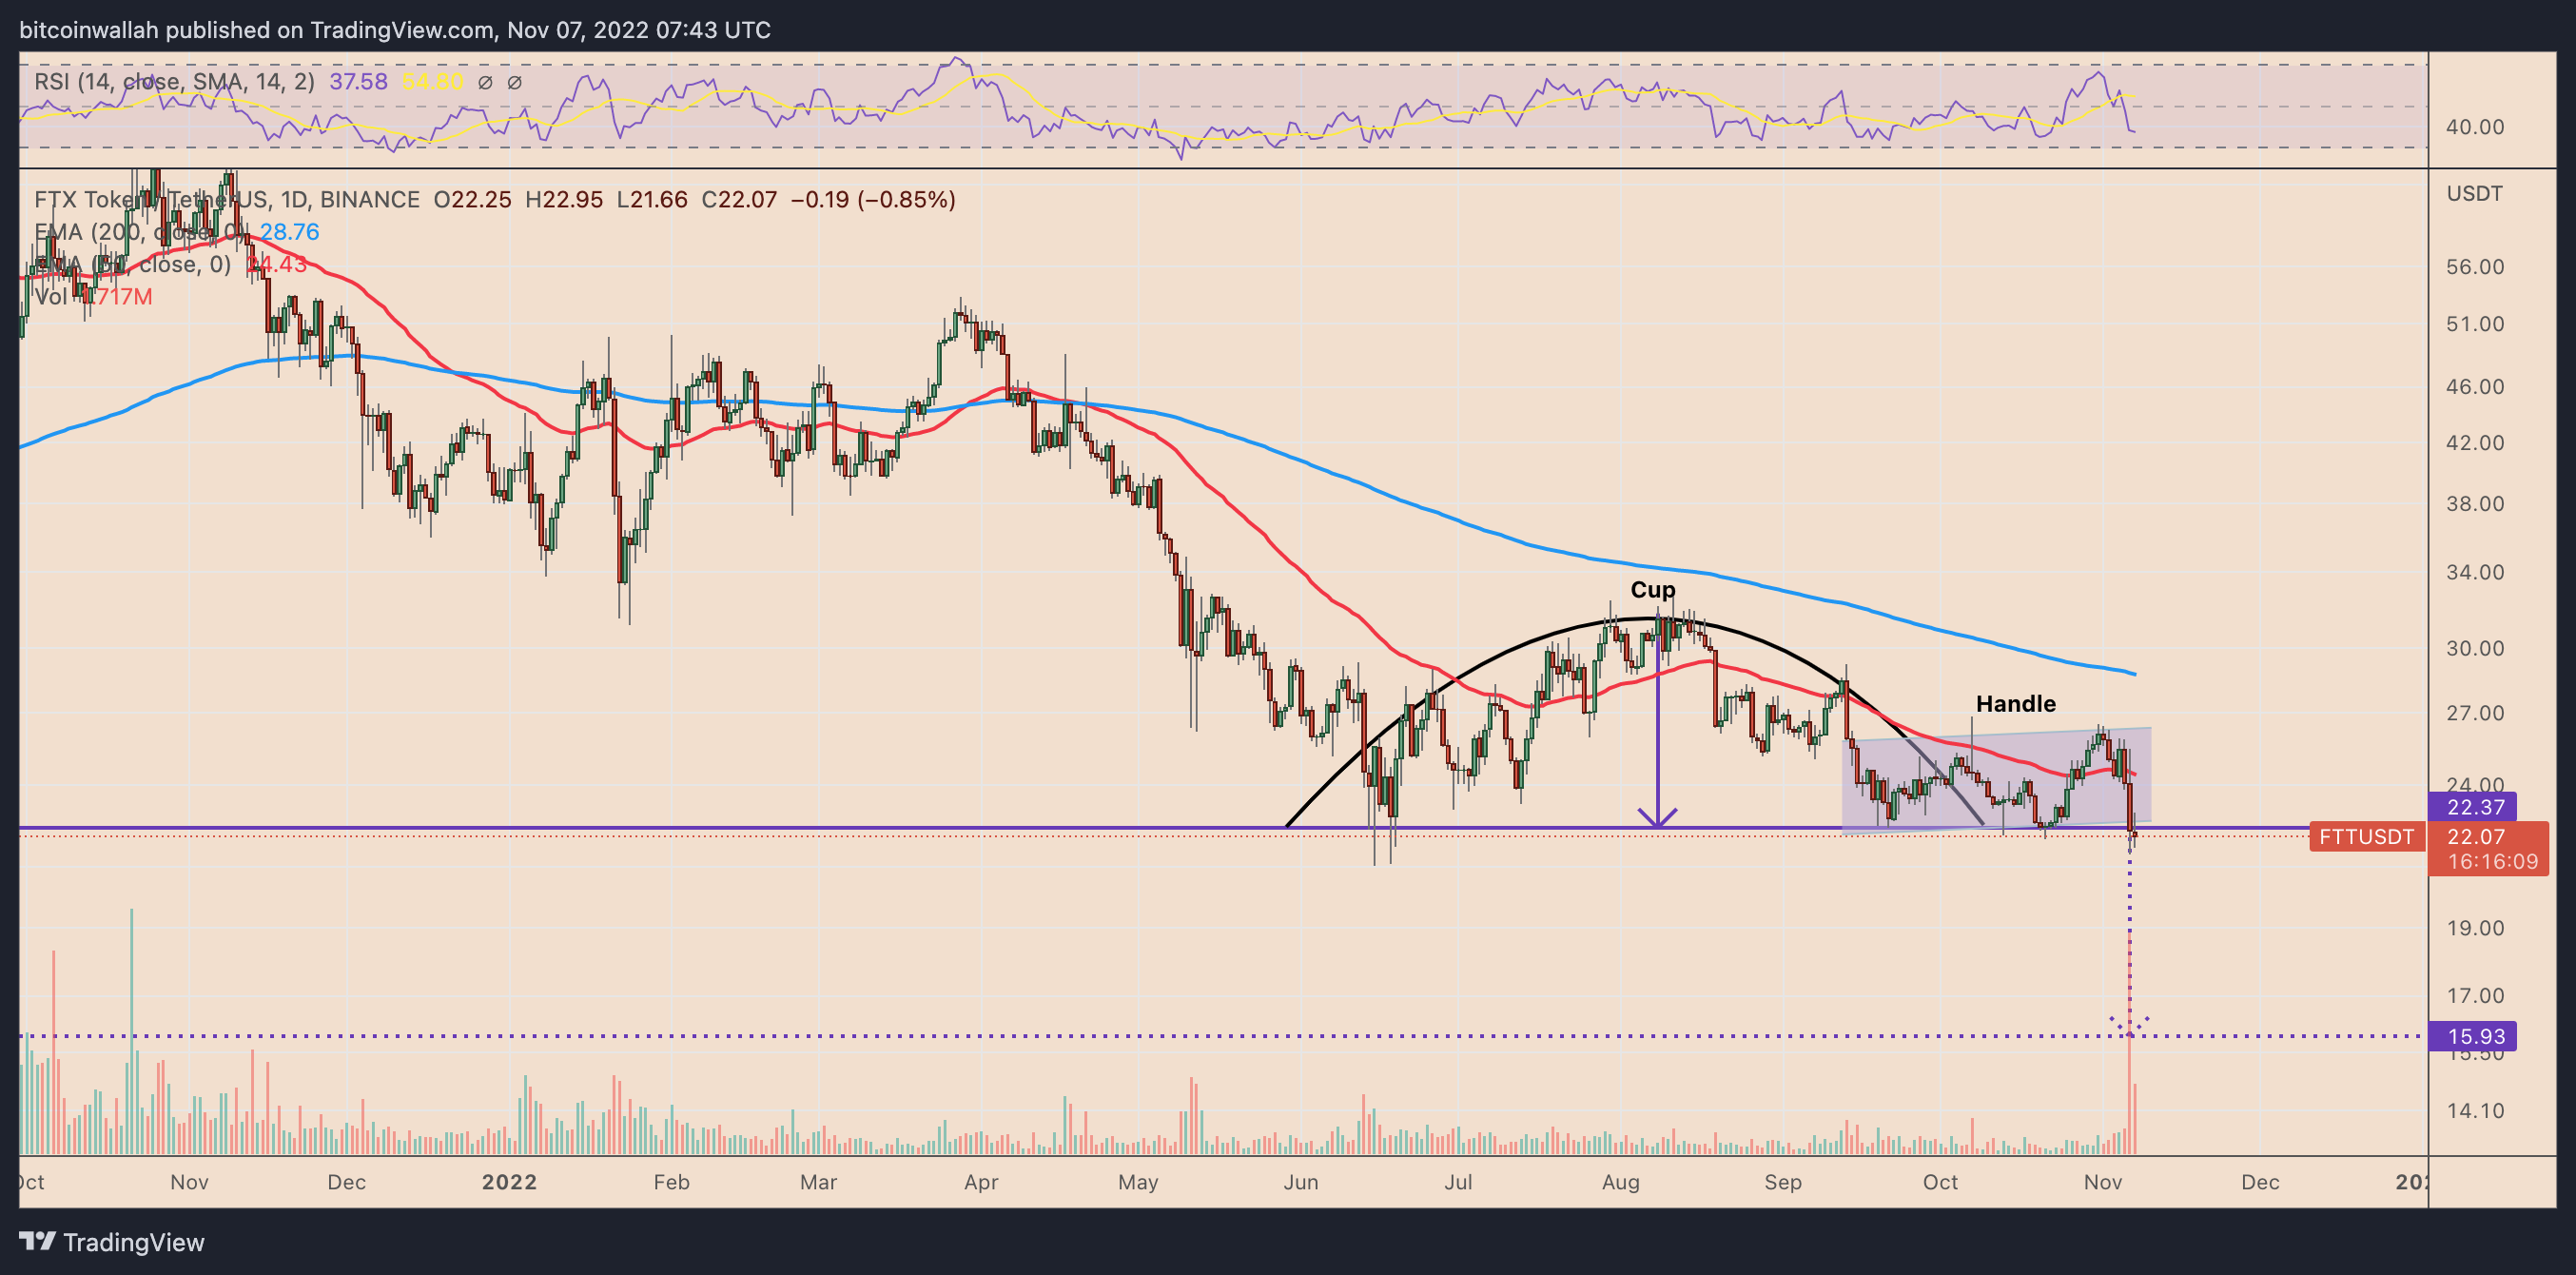Click the second ∅ symbol in RSI legend
This screenshot has width=2576, height=1275.
[514, 82]
